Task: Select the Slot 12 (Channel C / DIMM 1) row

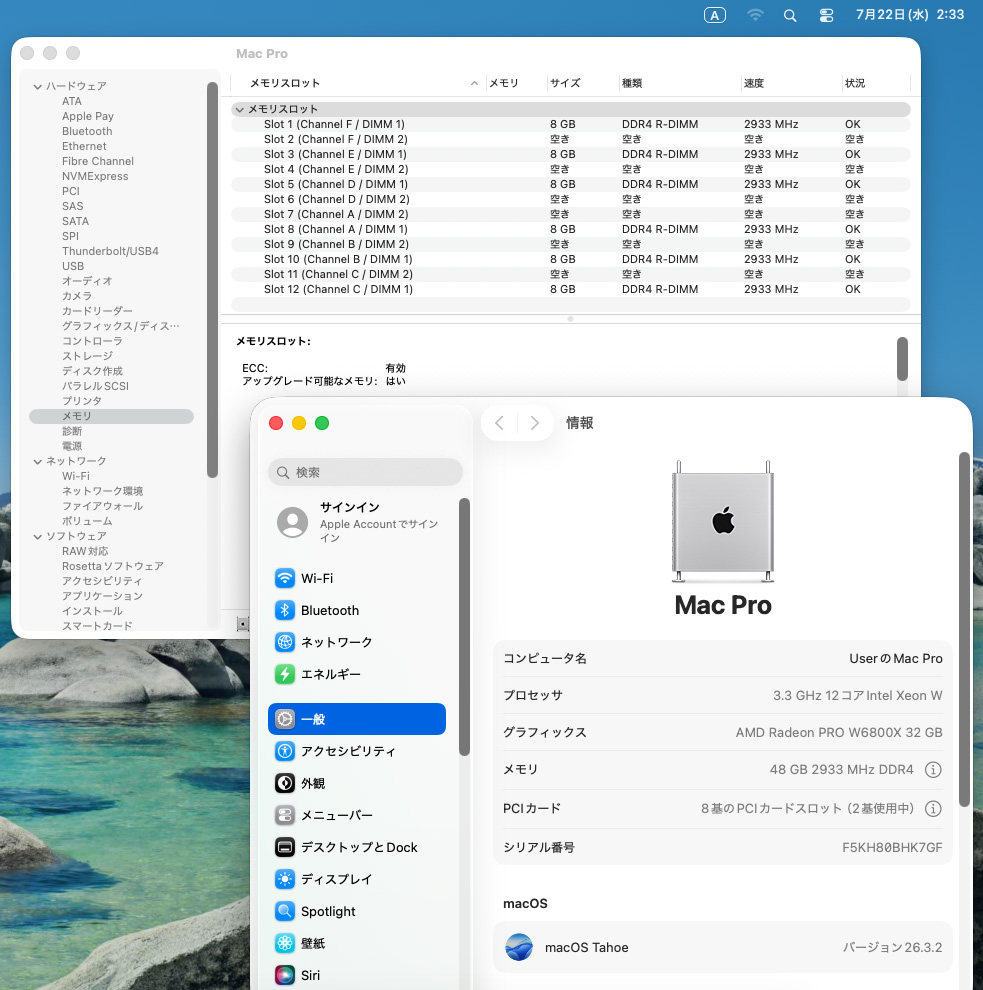Action: (571, 289)
